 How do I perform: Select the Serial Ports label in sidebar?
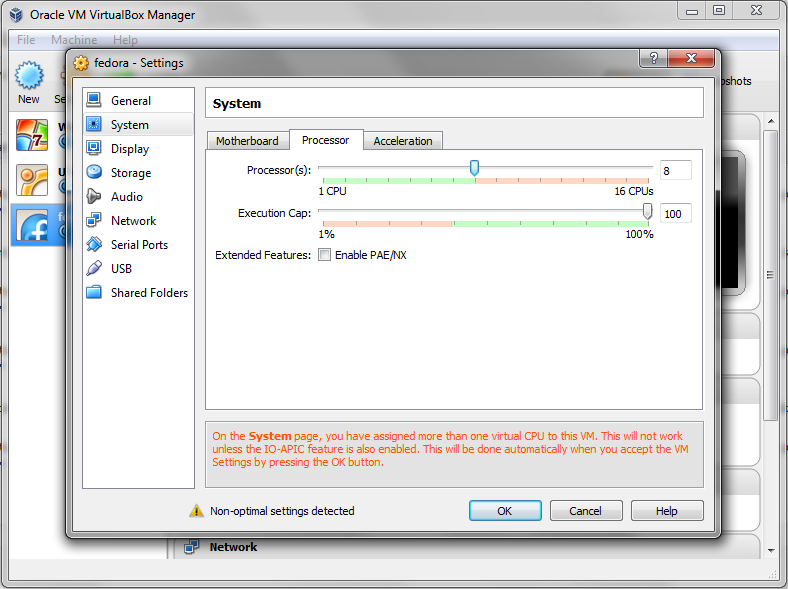pyautogui.click(x=139, y=245)
